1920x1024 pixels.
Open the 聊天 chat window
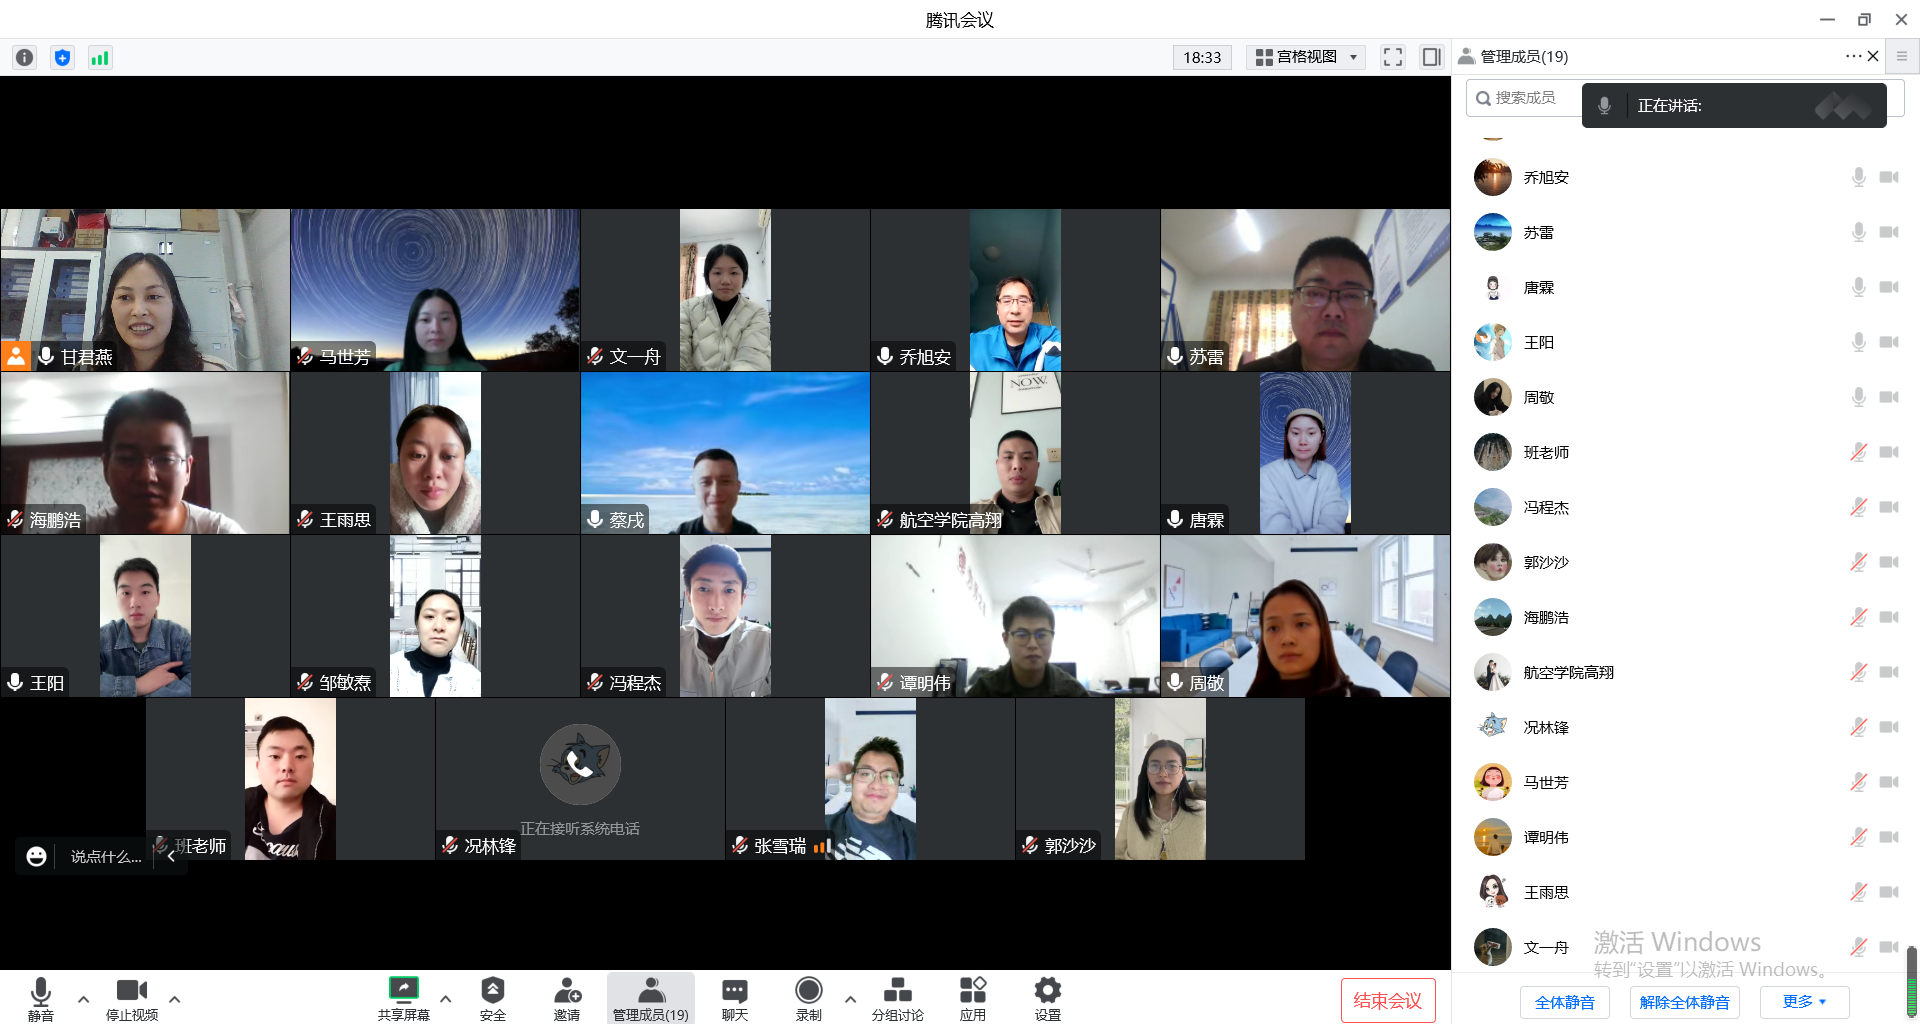click(x=734, y=998)
